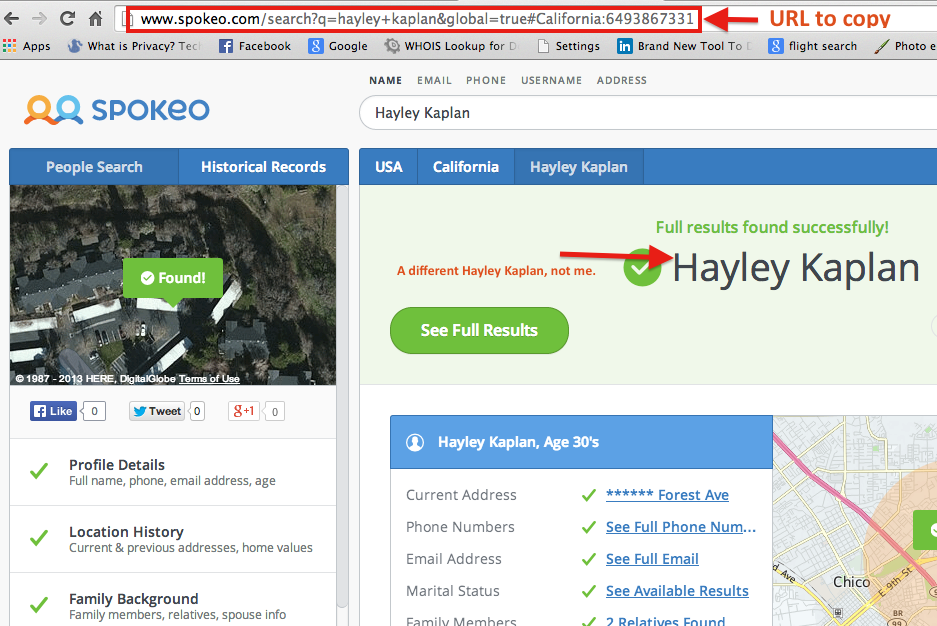Open the Photo editor bookmark
This screenshot has width=937, height=626.
click(905, 46)
